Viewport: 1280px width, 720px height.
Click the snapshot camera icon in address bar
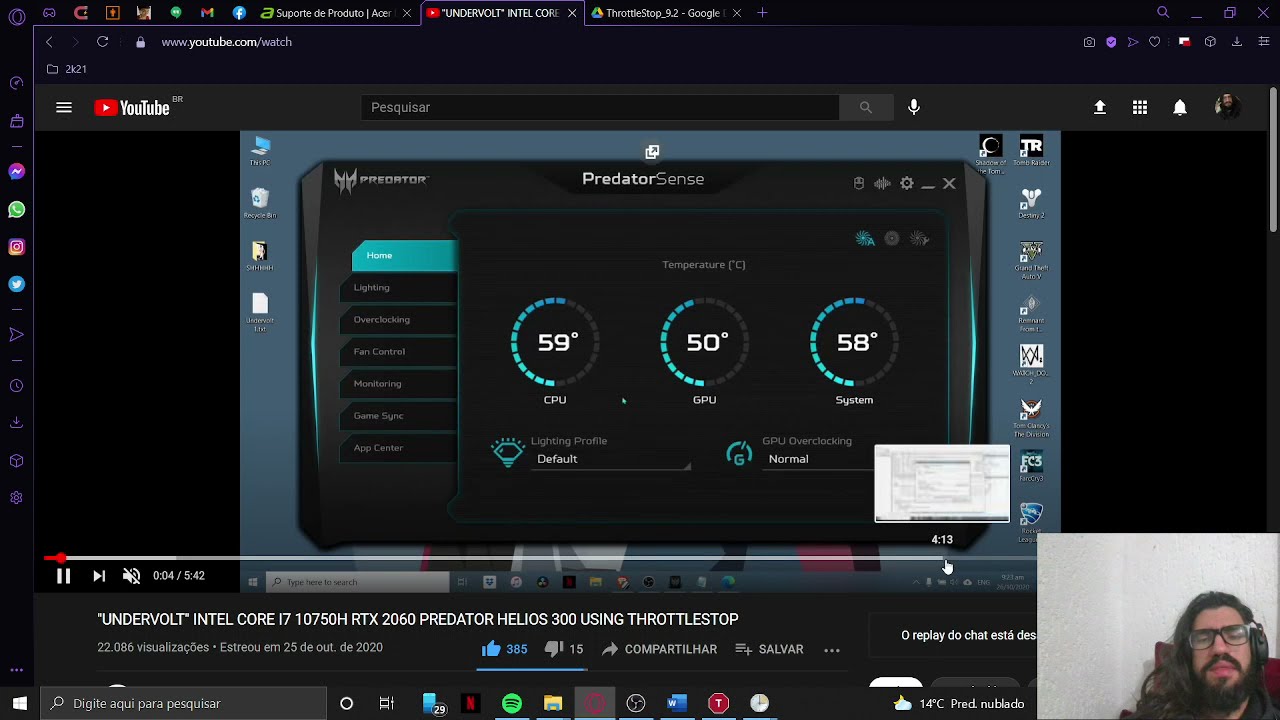tap(1089, 42)
